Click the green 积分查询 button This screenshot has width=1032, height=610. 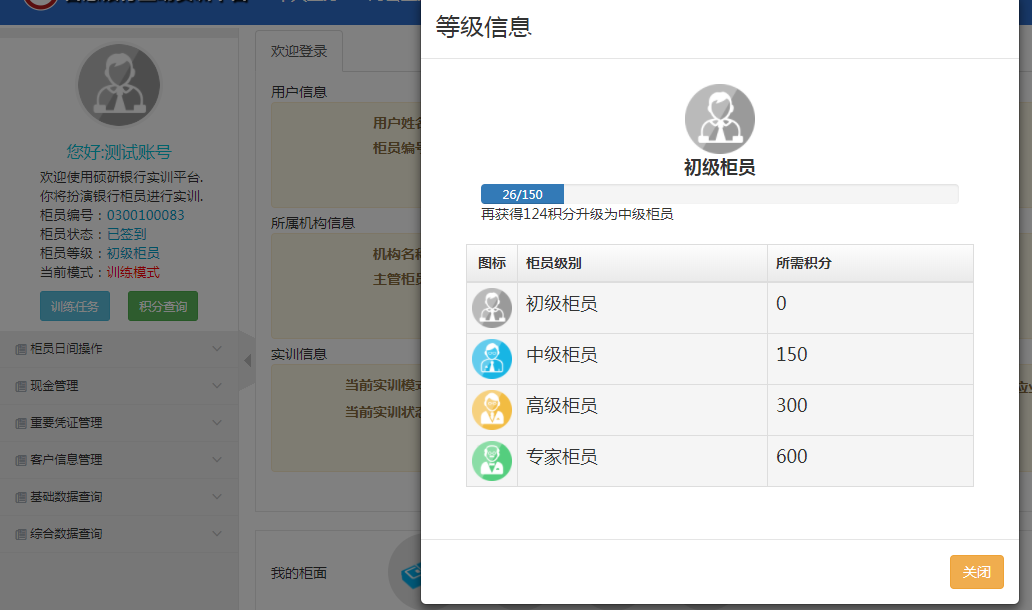(163, 306)
